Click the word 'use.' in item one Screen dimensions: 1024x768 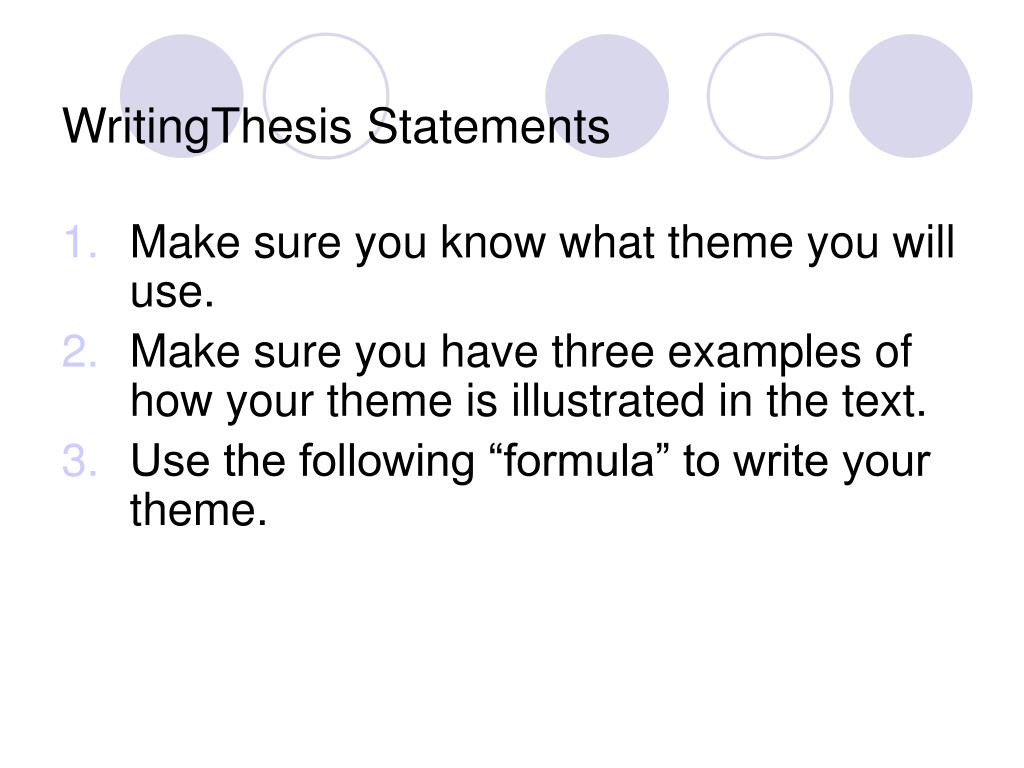172,293
